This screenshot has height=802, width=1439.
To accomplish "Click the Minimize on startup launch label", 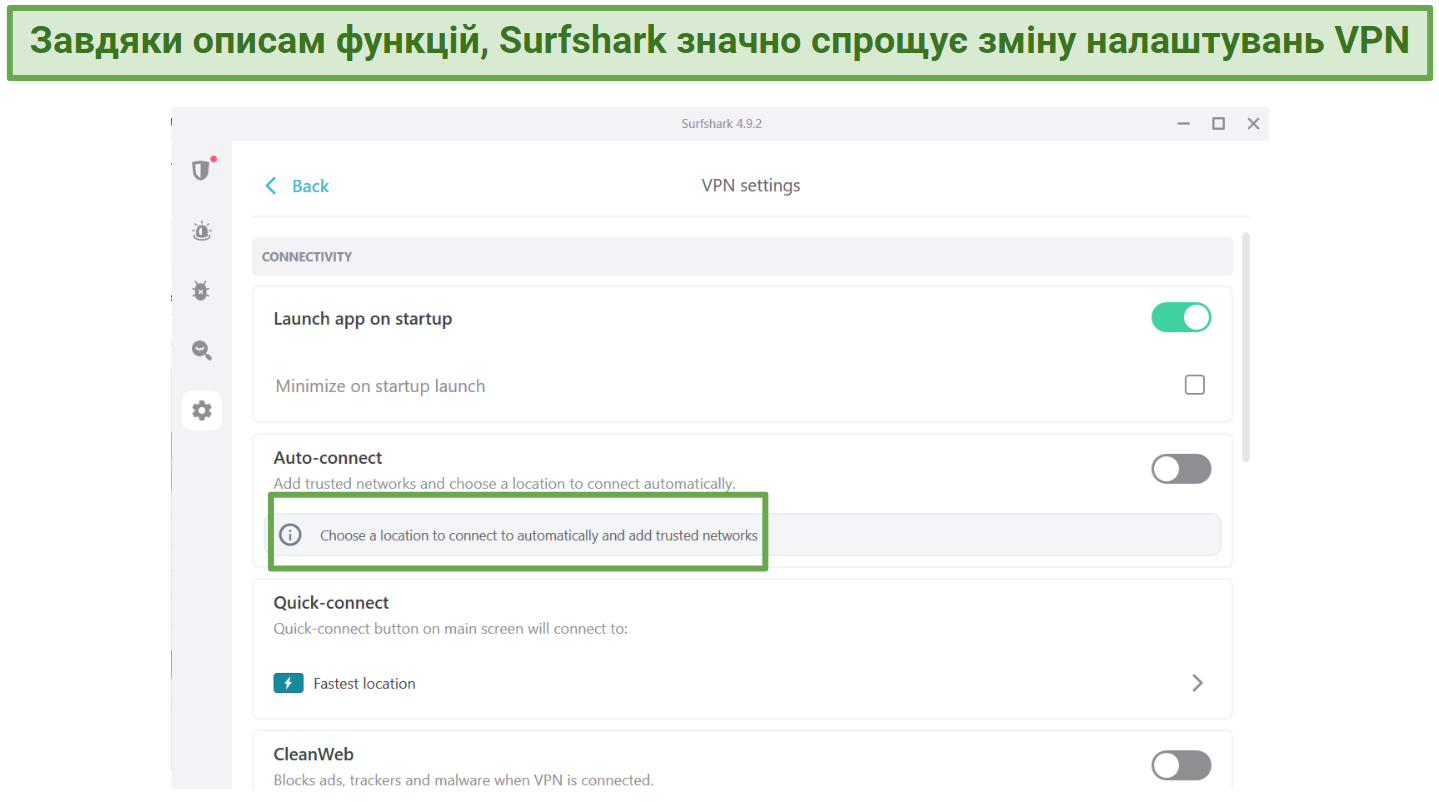I will 380,386.
